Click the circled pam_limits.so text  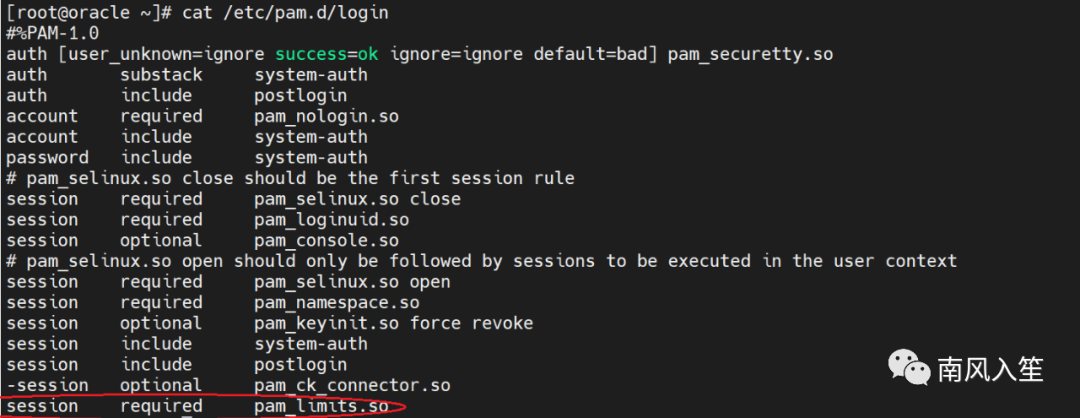pos(321,406)
